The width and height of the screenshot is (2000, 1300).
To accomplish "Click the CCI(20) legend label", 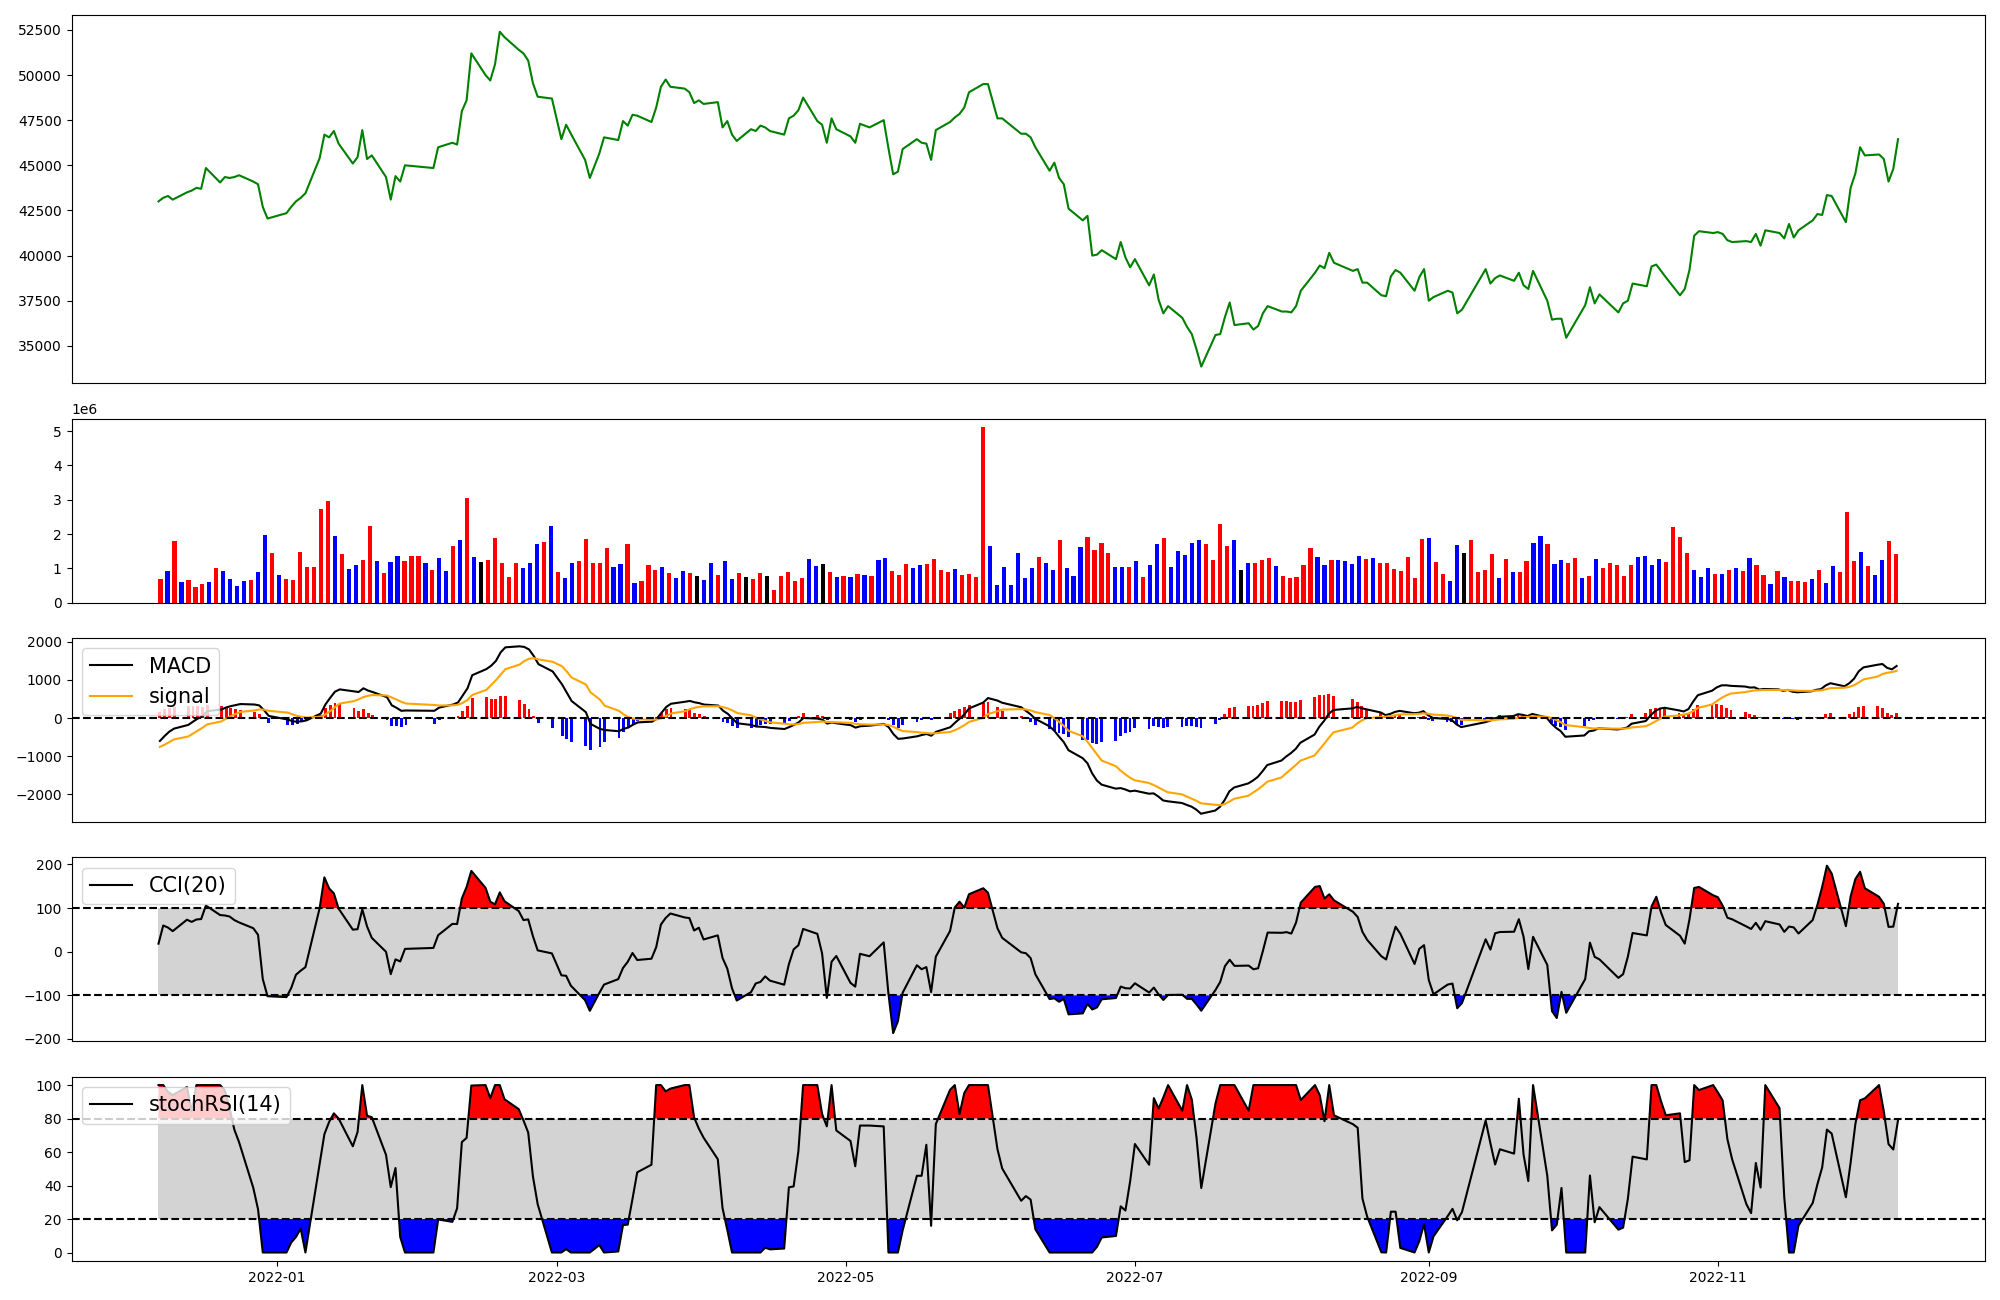I will [x=187, y=885].
